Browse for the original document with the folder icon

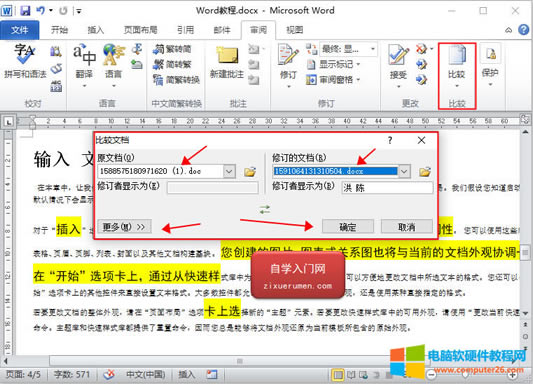[250, 171]
